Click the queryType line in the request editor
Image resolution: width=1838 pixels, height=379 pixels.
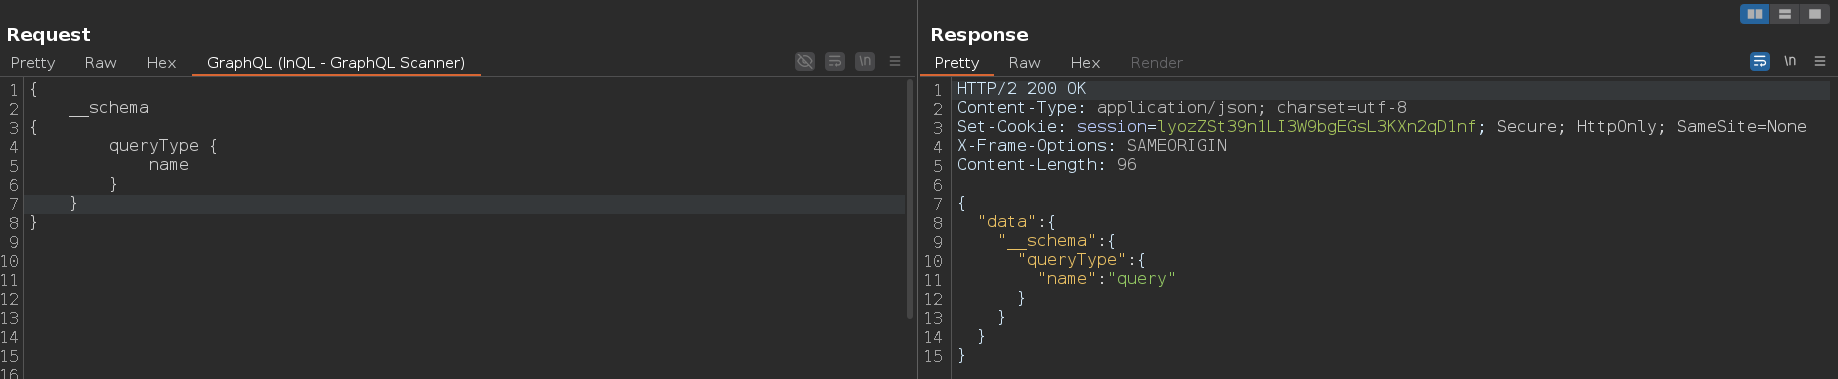pyautogui.click(x=163, y=146)
